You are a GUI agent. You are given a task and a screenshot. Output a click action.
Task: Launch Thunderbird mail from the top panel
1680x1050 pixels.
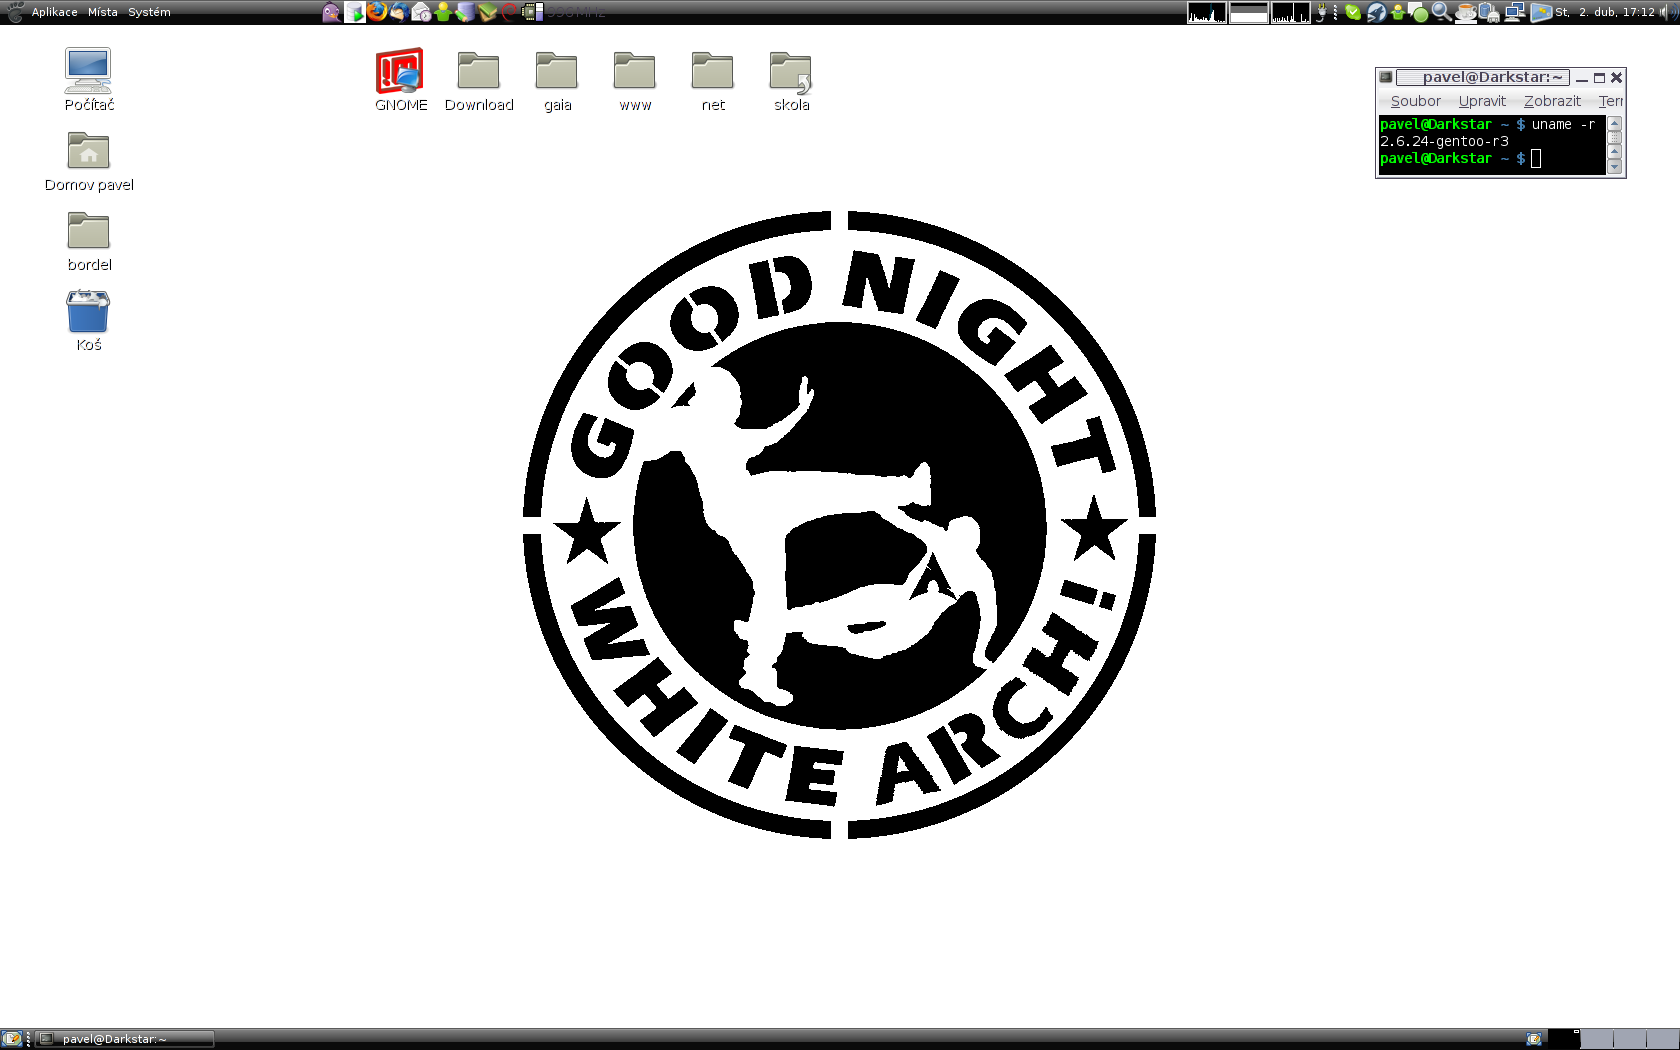pyautogui.click(x=398, y=12)
